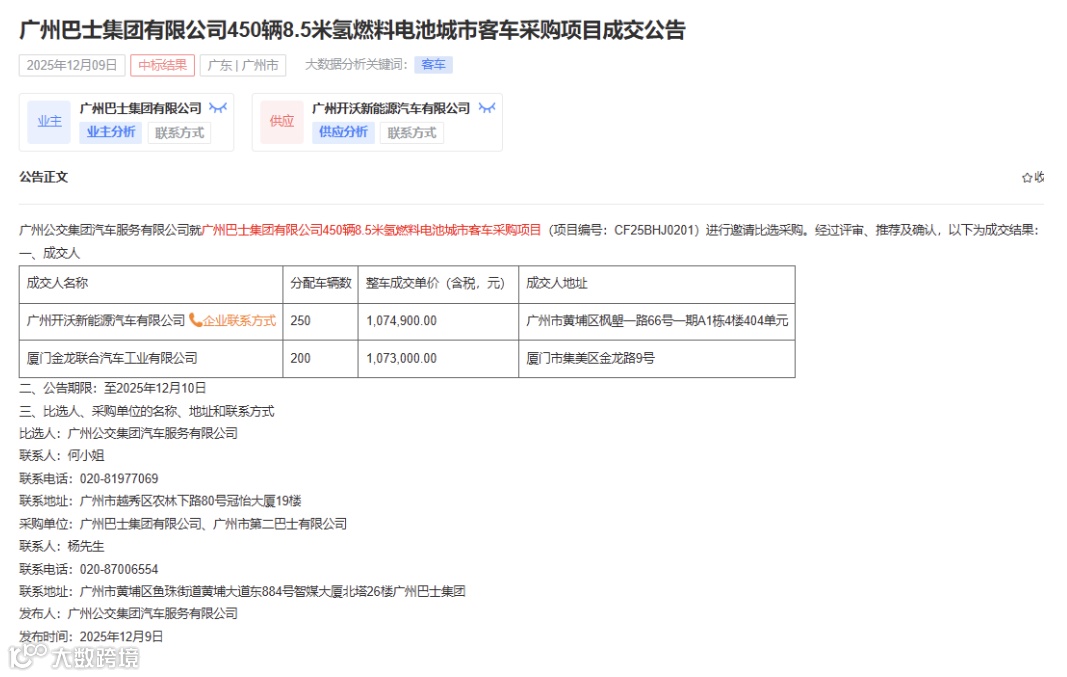Image resolution: width=1067 pixels, height=677 pixels.
Task: Click address line with 黄埔大道东884号智媒大厦
Action: click(x=242, y=591)
